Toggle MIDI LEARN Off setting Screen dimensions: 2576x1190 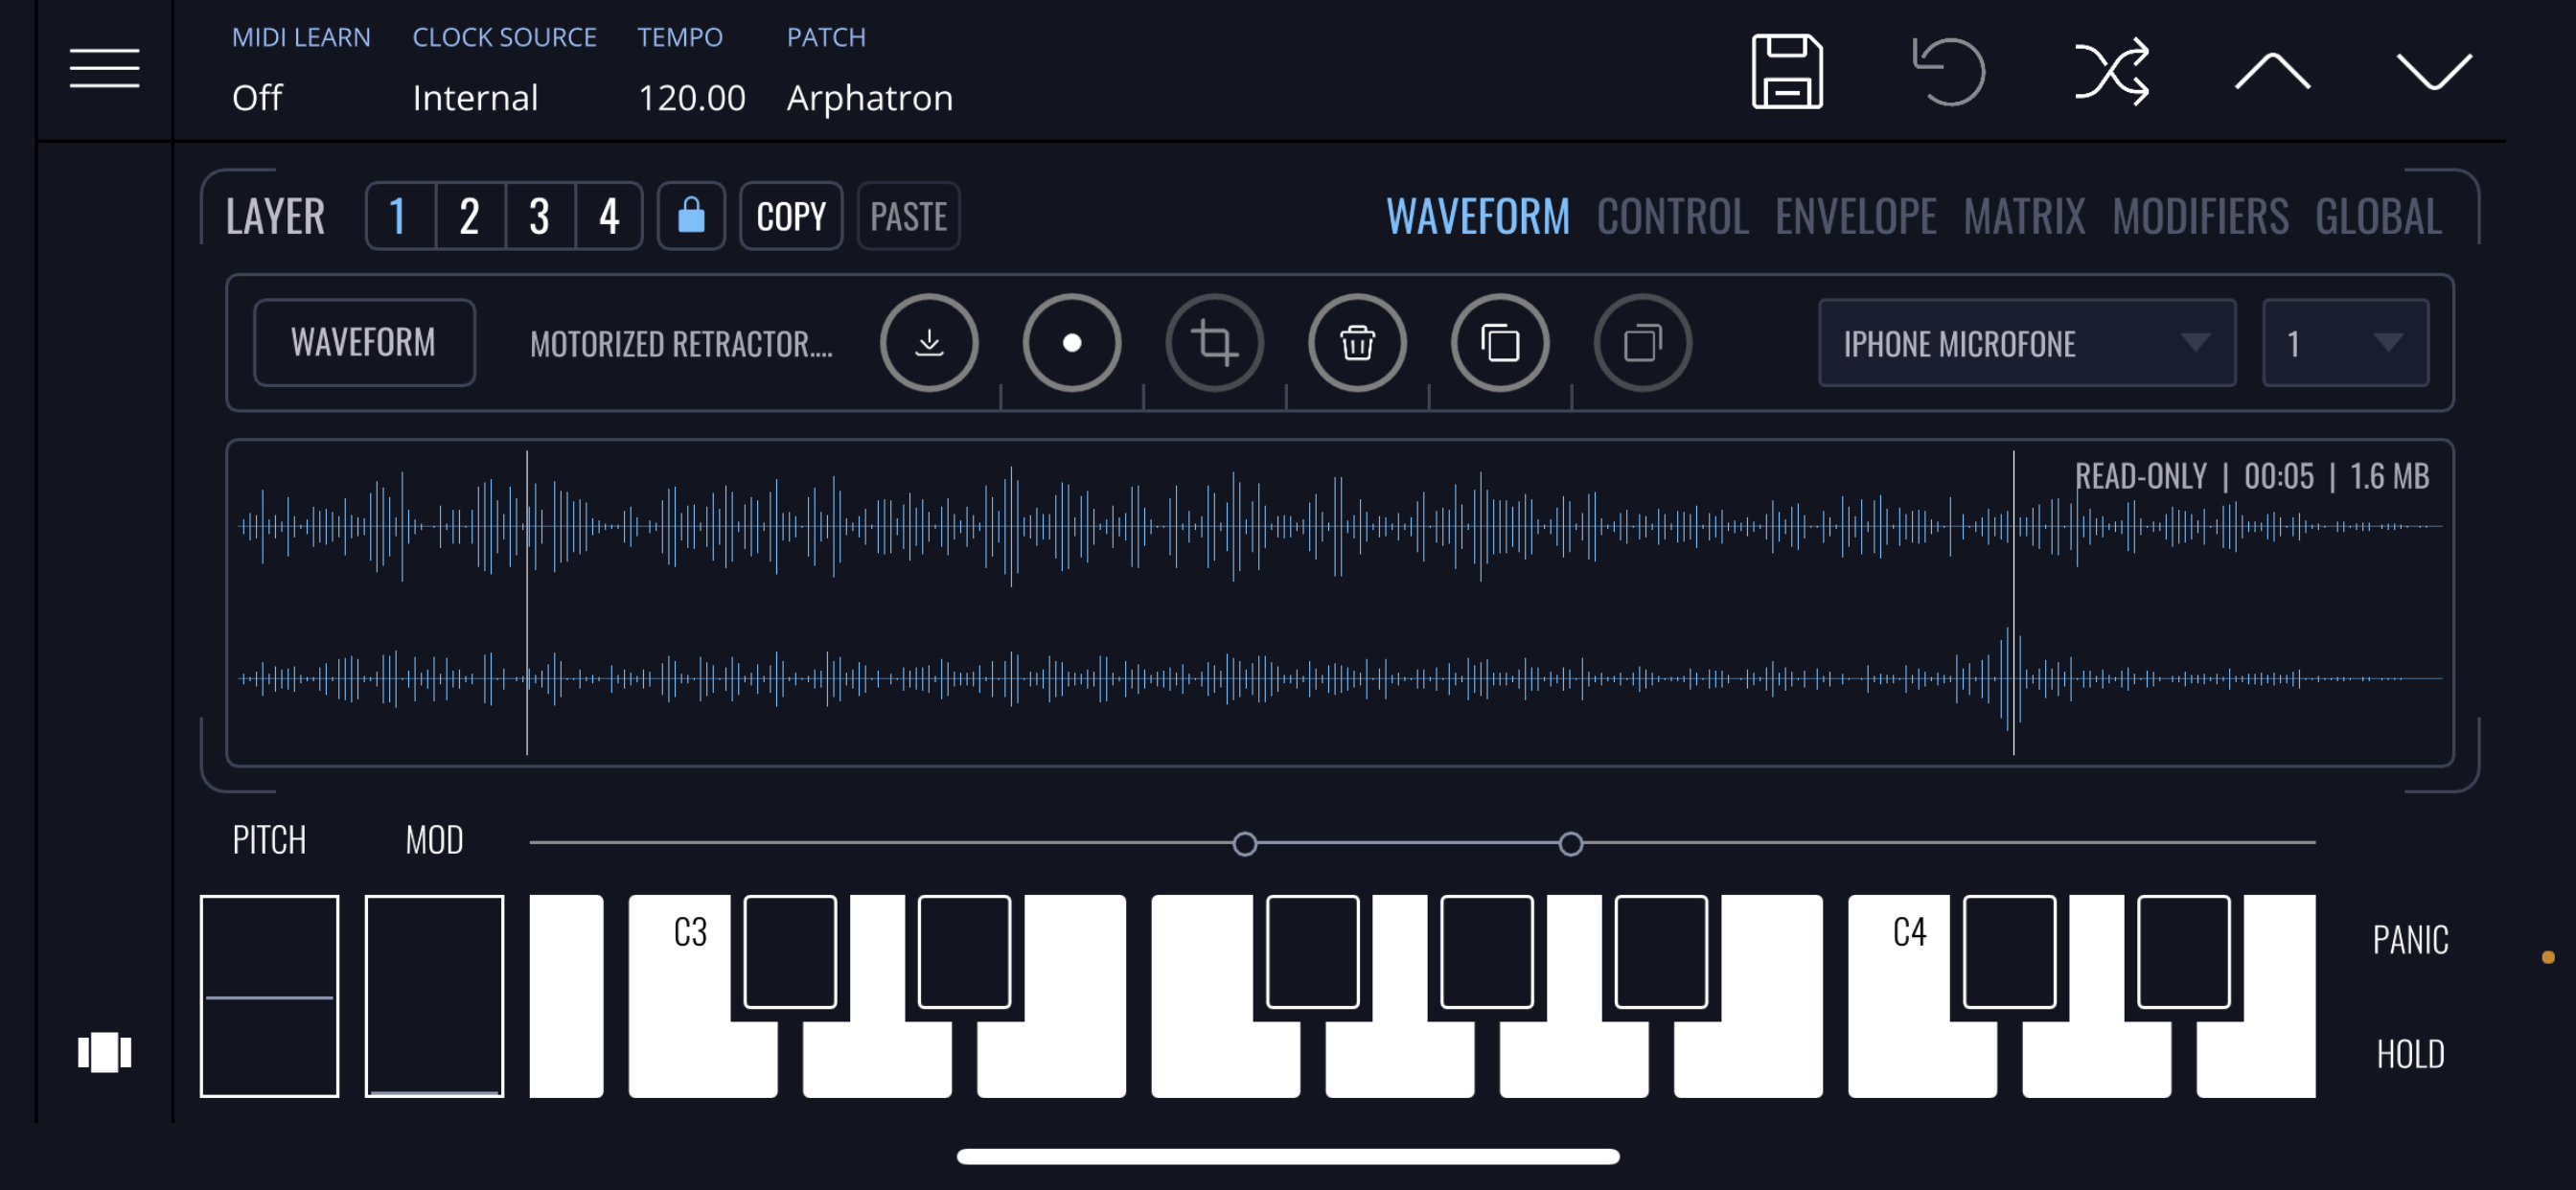pos(300,70)
